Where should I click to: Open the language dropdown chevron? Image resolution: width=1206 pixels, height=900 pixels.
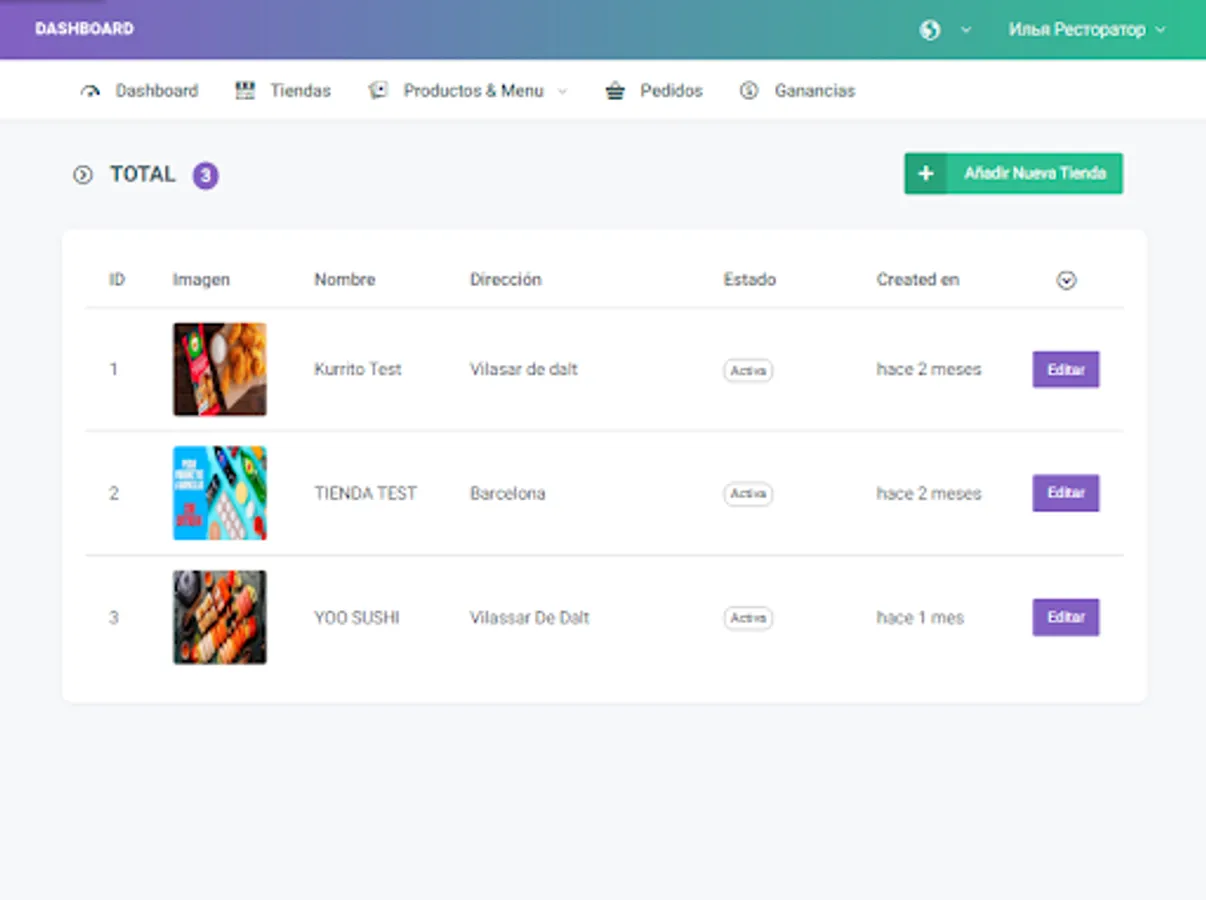pos(966,30)
